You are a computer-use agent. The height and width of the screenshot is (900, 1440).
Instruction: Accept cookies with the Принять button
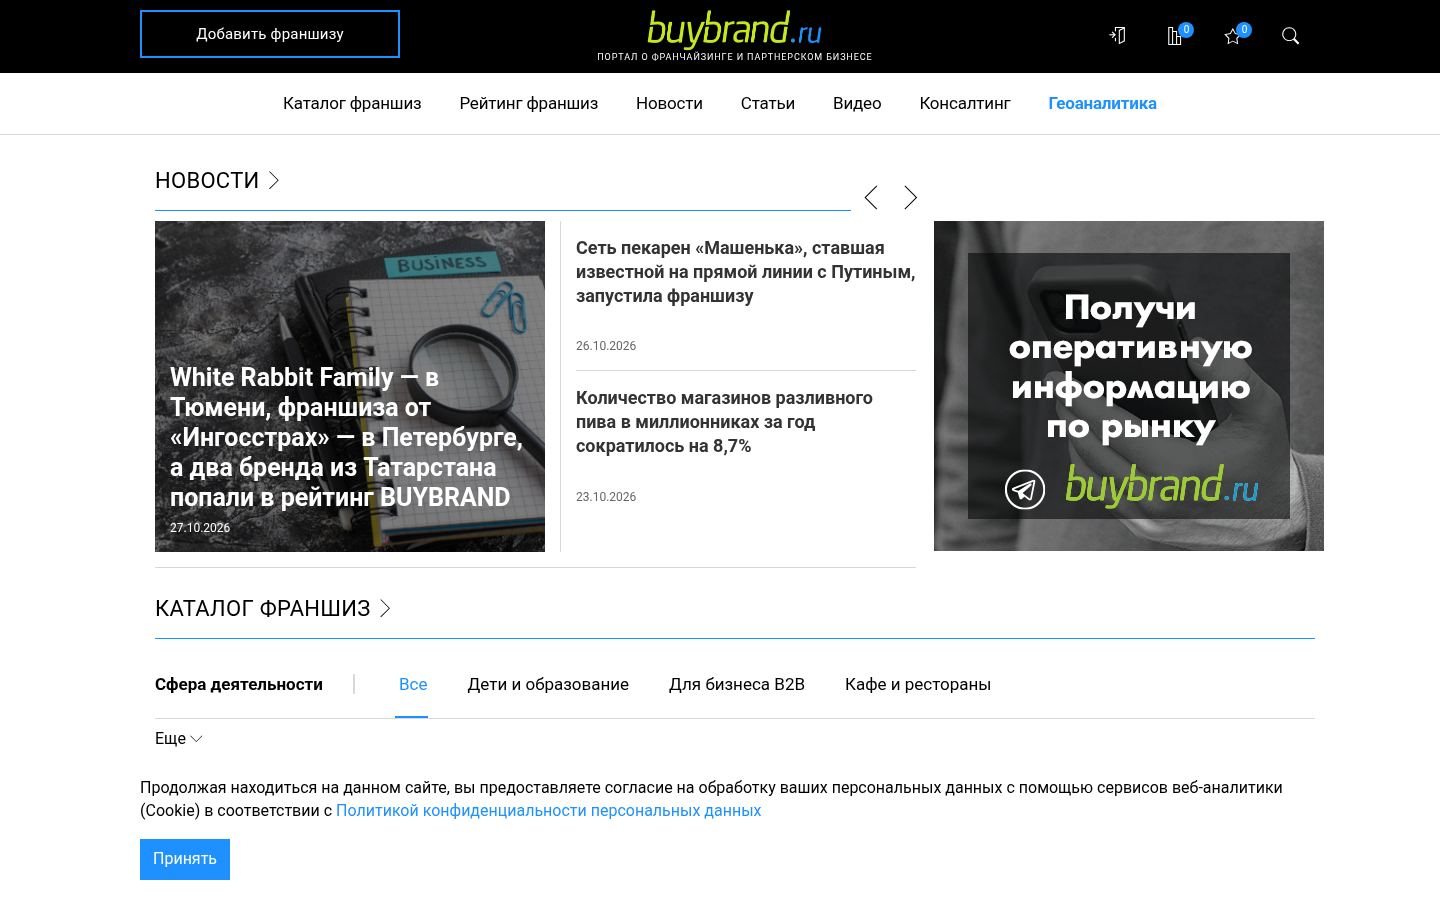tap(185, 859)
